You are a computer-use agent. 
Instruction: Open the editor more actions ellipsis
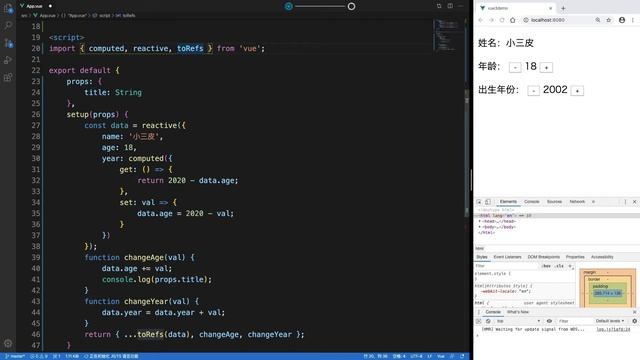(x=461, y=6)
